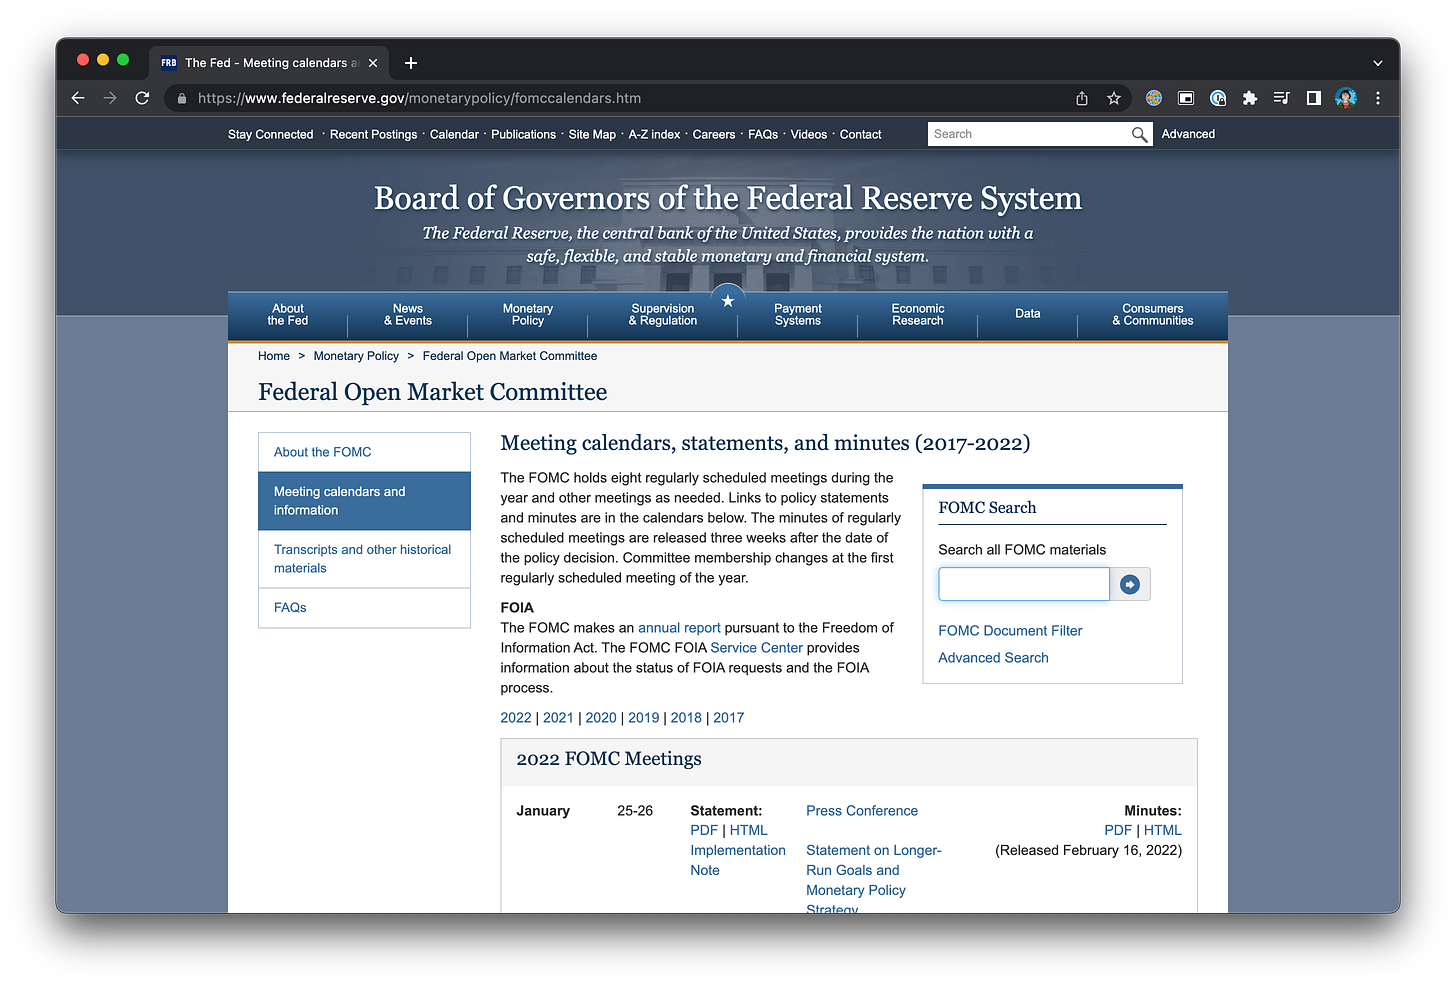Click the globe extension icon in toolbar
Screen dimensions: 1456x987
coord(1154,98)
